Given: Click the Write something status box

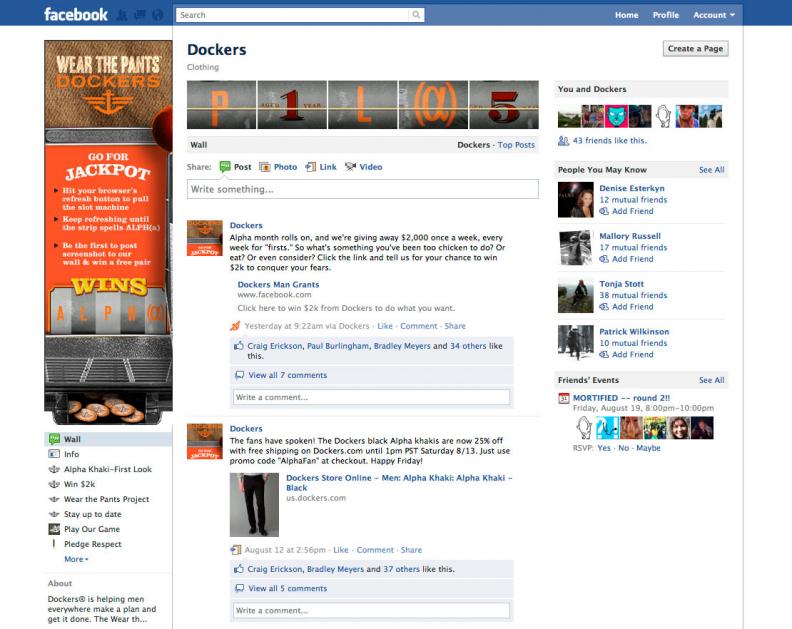Looking at the screenshot, I should click(363, 189).
